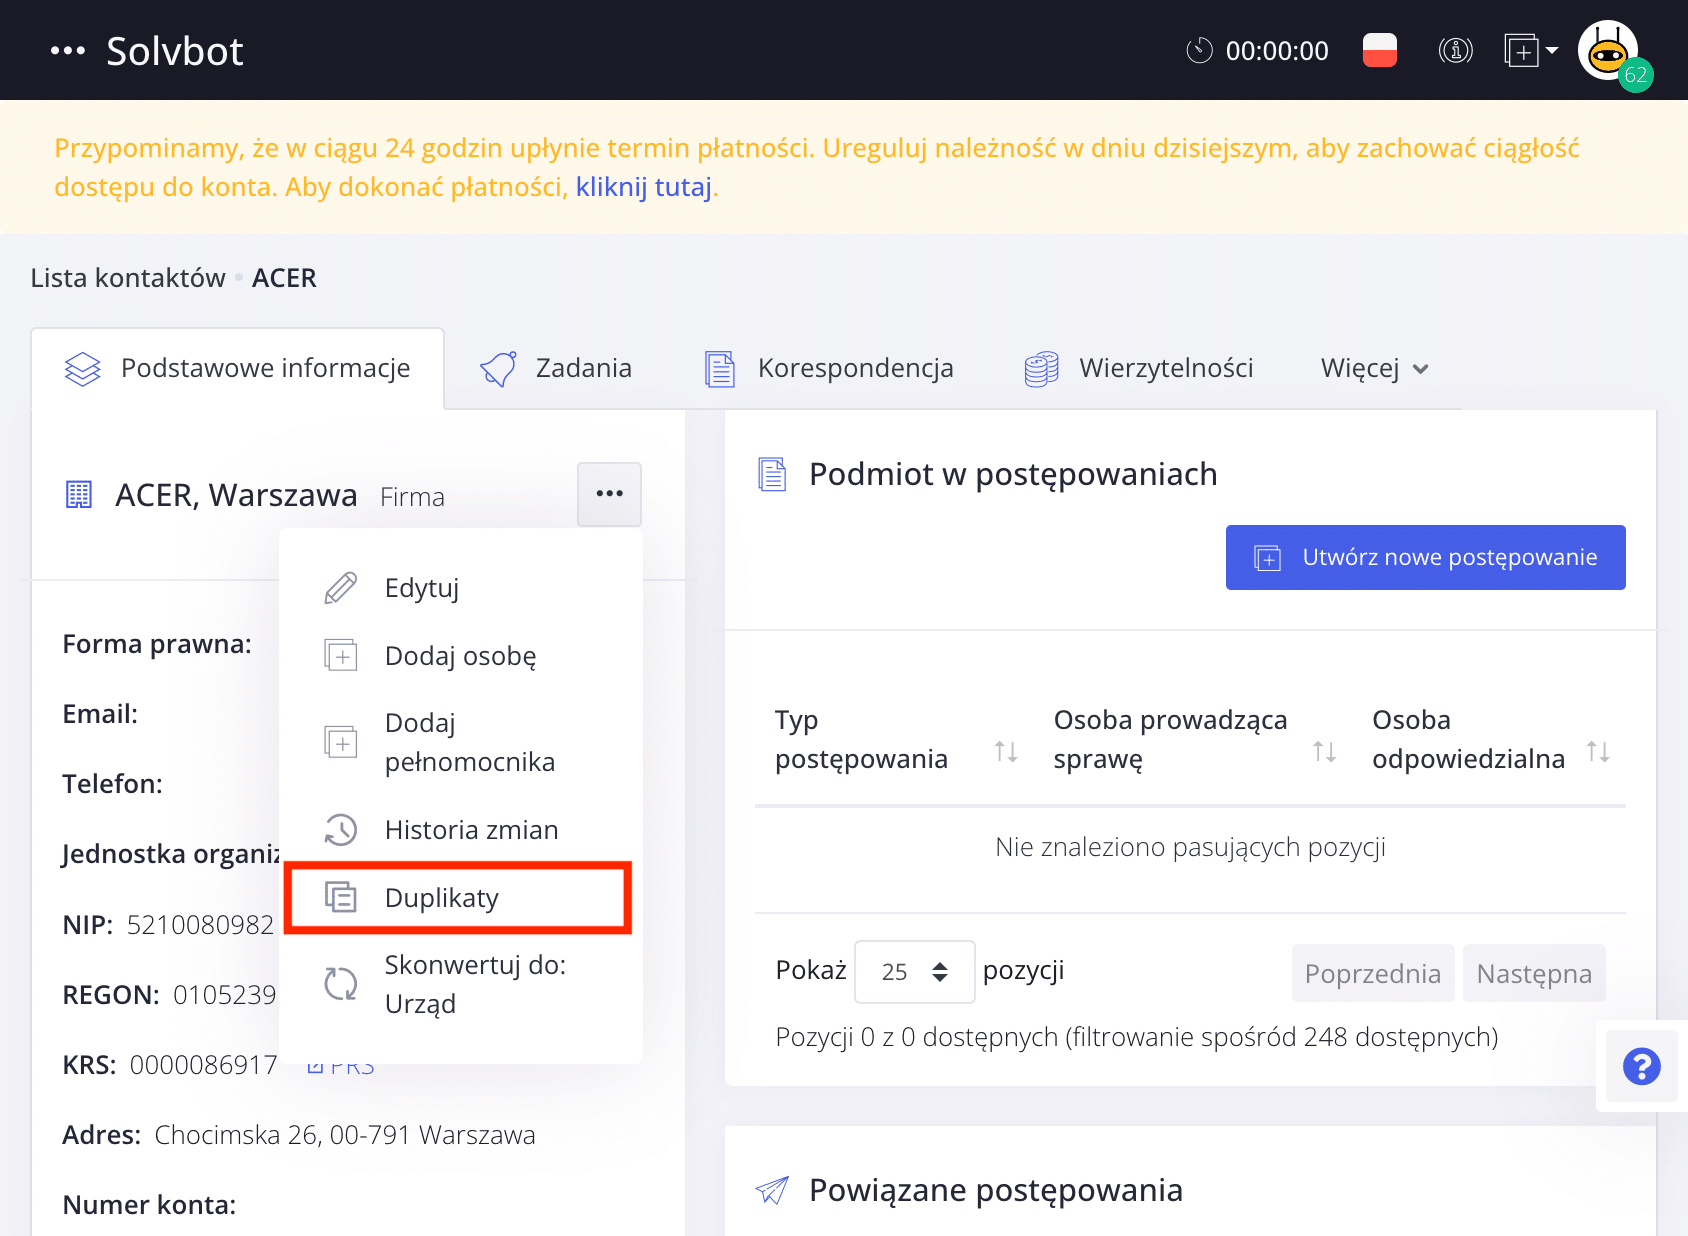Click the clock history icon beside 'Historia zmian'
The width and height of the screenshot is (1688, 1236).
pyautogui.click(x=341, y=830)
